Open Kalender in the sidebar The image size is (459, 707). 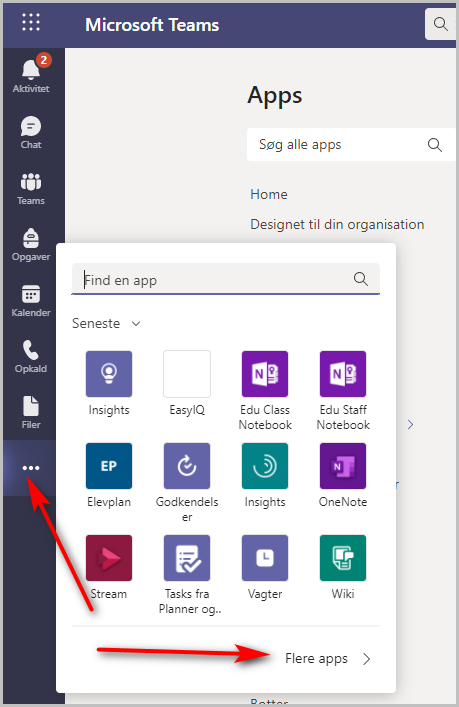point(31,300)
